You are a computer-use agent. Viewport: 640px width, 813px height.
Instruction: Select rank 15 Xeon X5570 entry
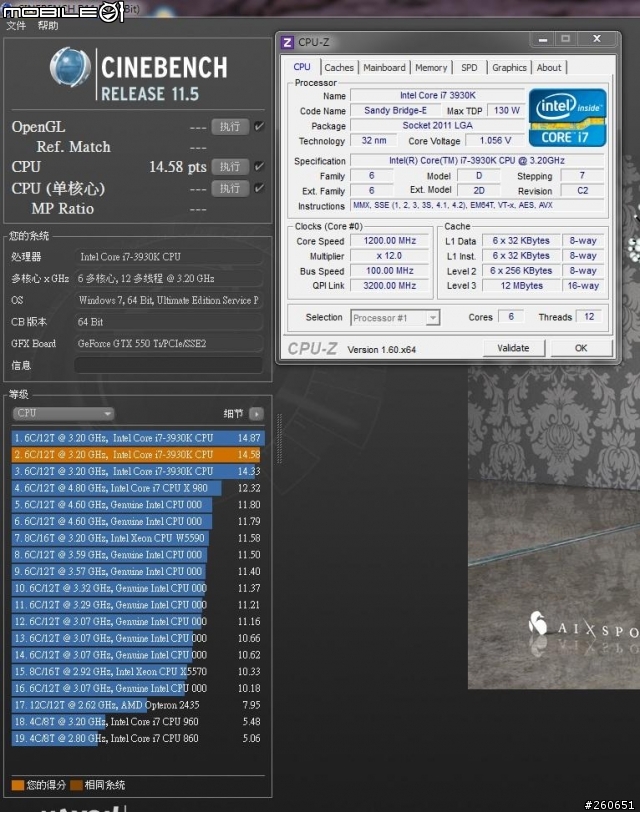pyautogui.click(x=138, y=671)
